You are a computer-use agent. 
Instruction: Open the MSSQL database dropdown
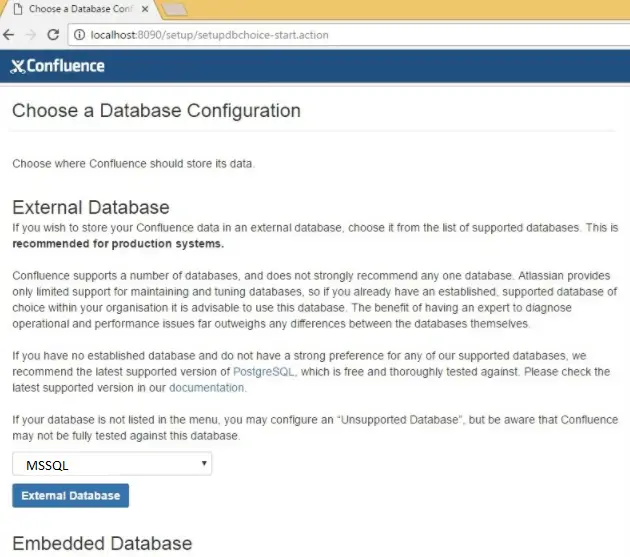pyautogui.click(x=112, y=464)
